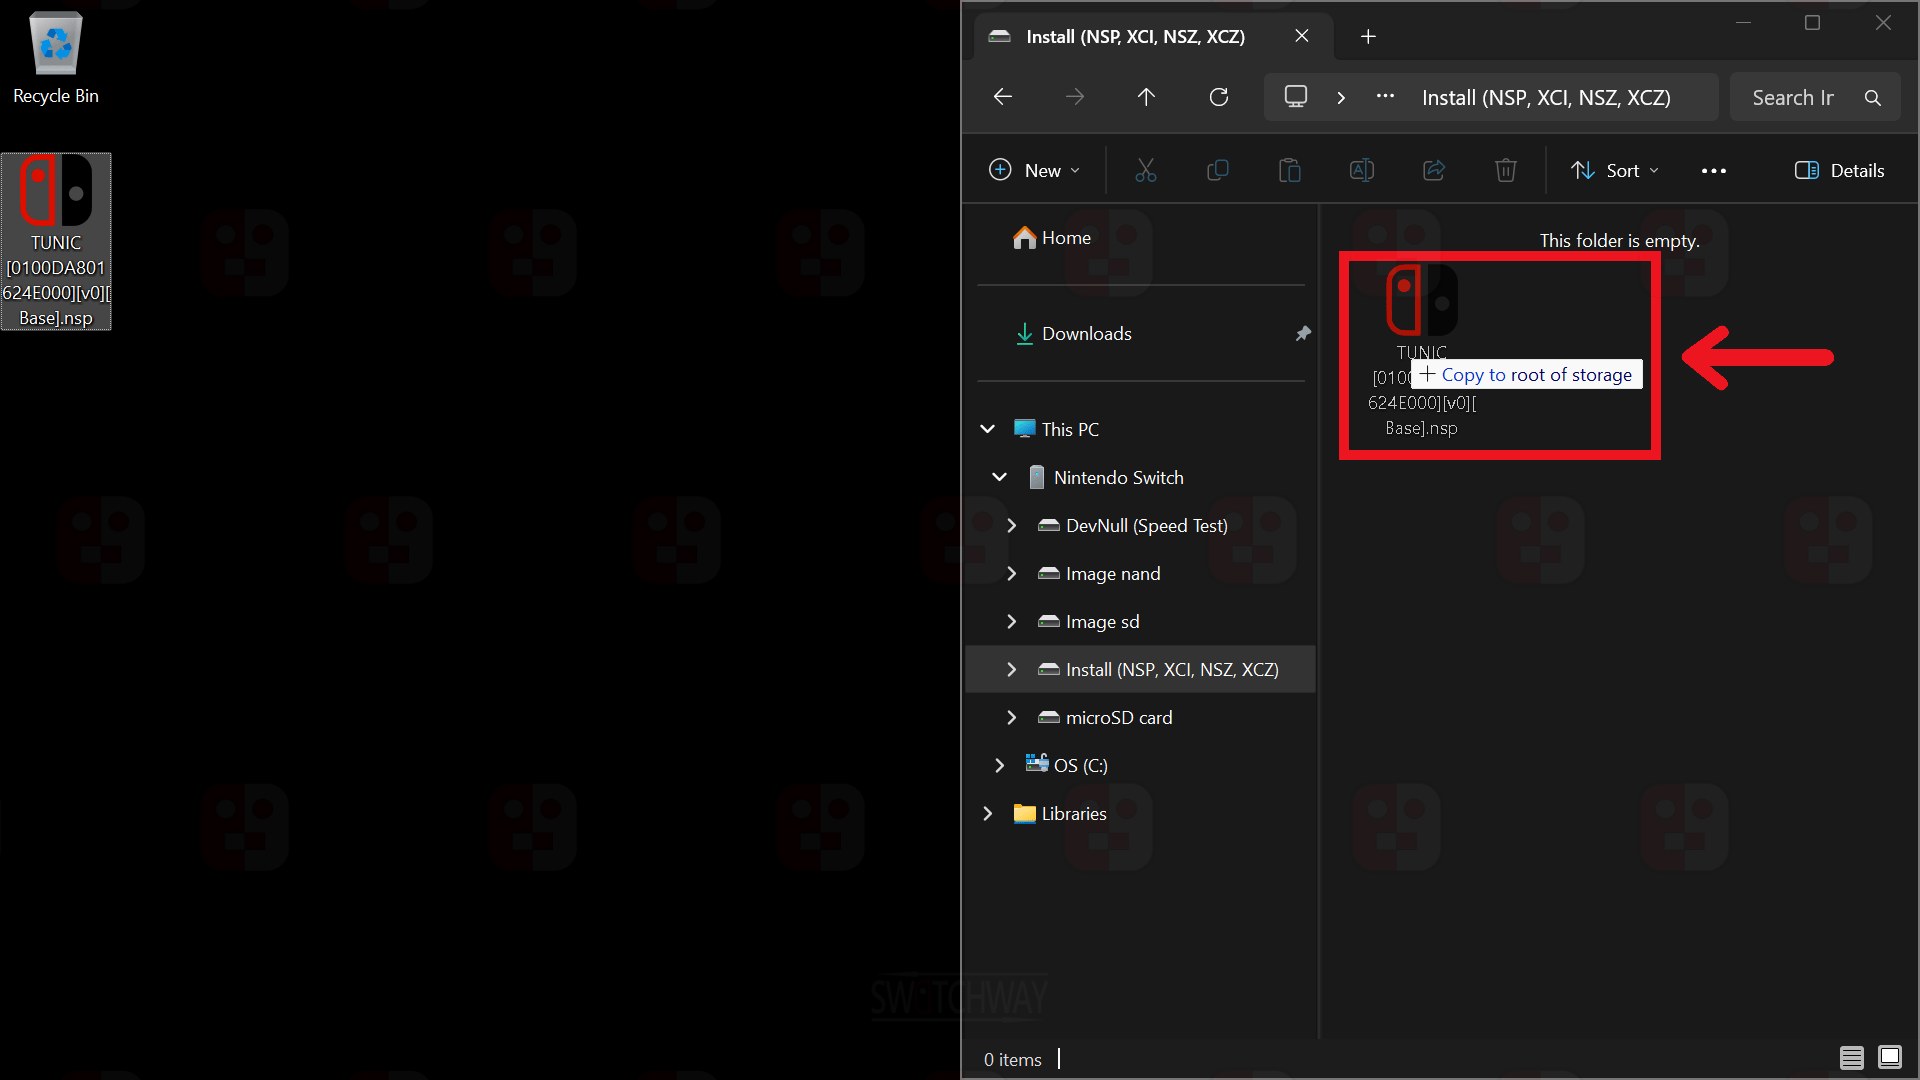
Task: Open Recycle Bin desktop icon
Action: (x=55, y=58)
